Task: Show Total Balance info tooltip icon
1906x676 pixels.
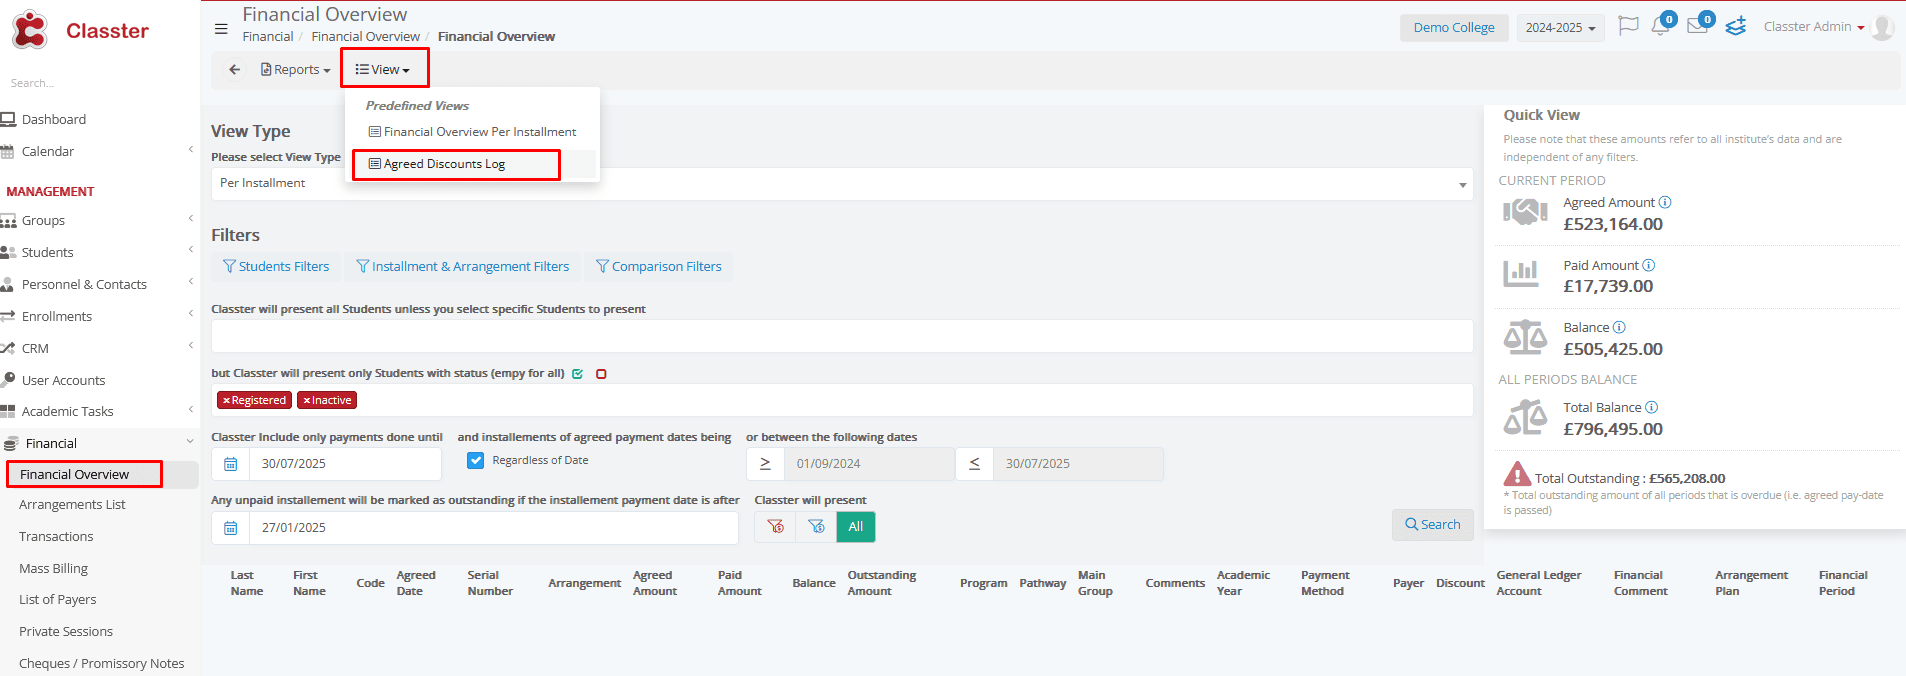Action: 1652,408
